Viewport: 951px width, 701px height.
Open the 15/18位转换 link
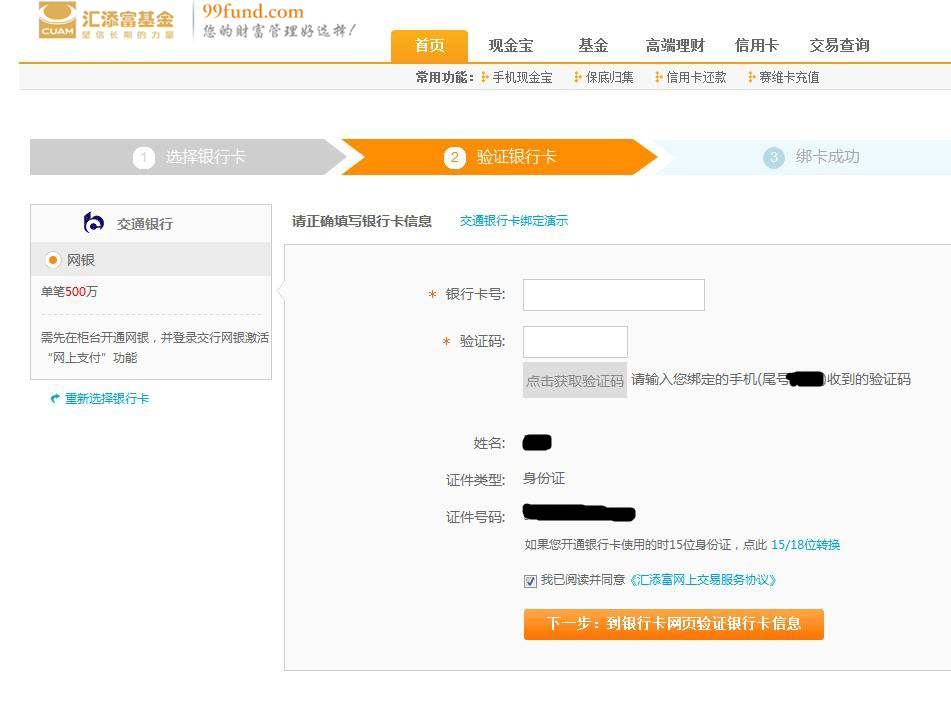[805, 545]
